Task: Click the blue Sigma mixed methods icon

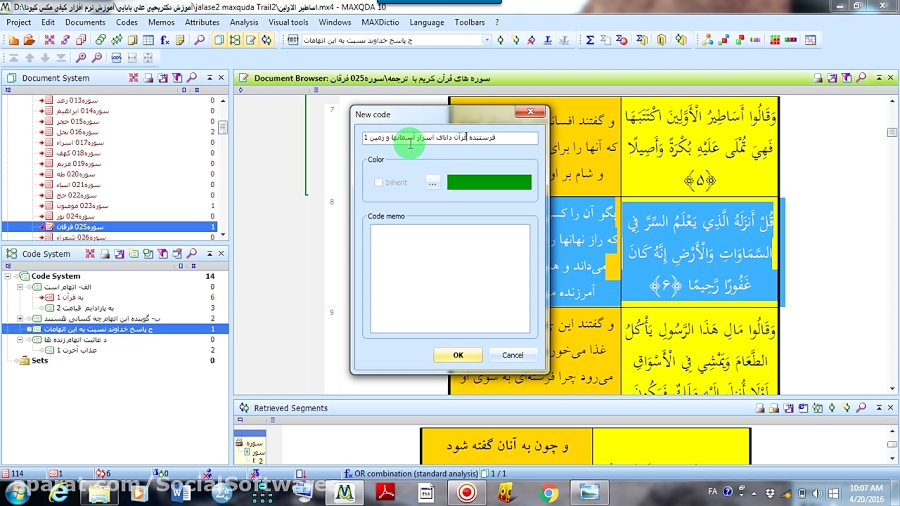Action: click(x=590, y=40)
